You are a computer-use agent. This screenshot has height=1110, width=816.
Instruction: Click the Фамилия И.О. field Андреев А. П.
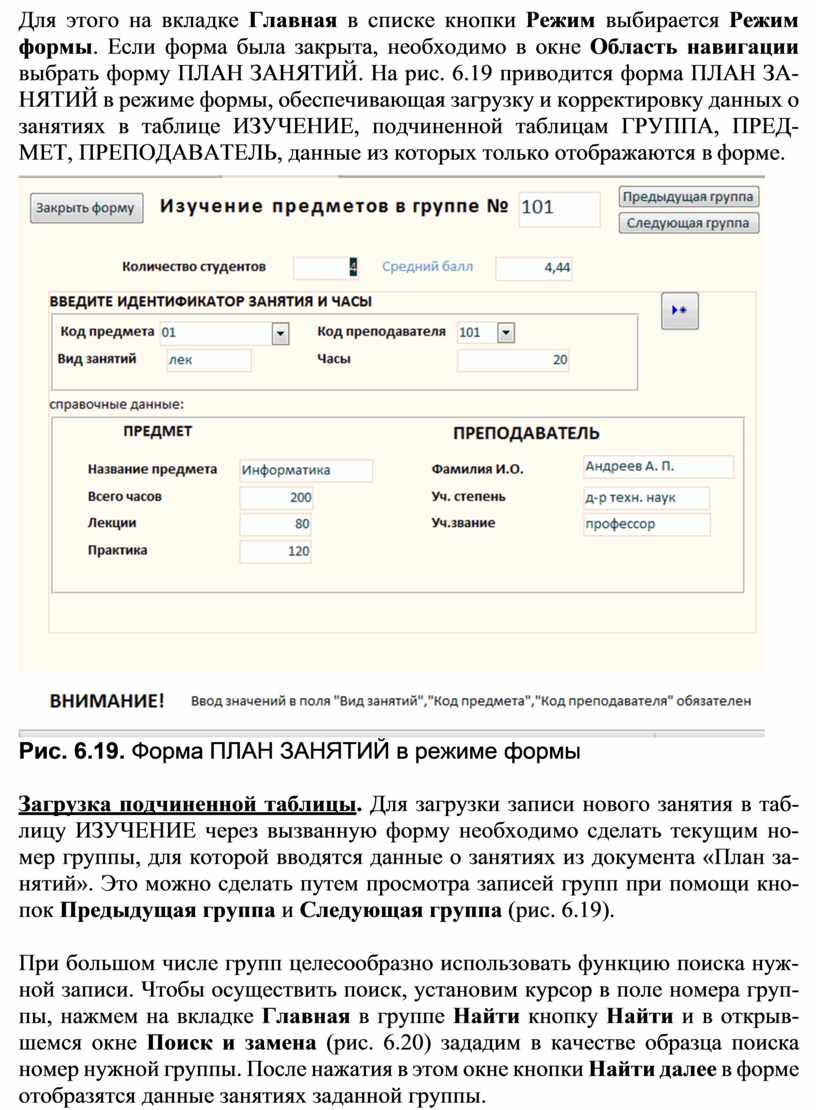point(658,467)
